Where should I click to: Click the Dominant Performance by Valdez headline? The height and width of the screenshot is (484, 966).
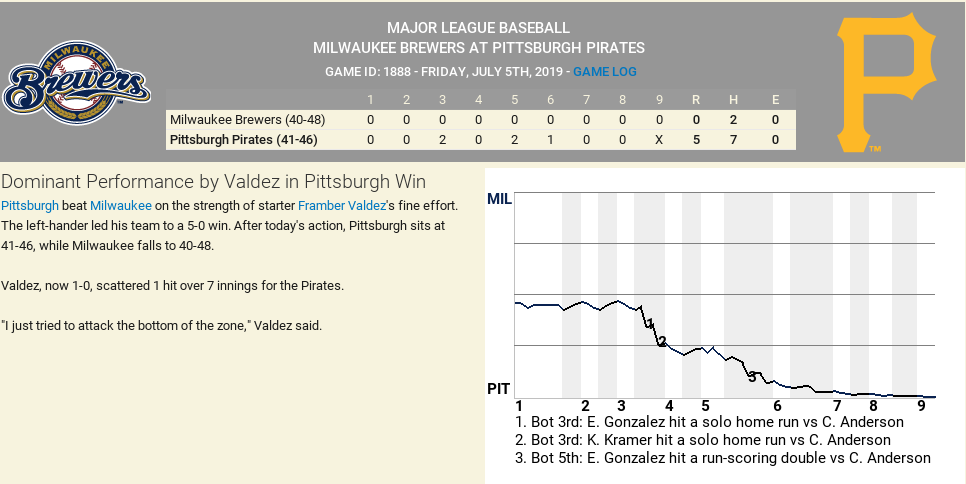click(214, 182)
